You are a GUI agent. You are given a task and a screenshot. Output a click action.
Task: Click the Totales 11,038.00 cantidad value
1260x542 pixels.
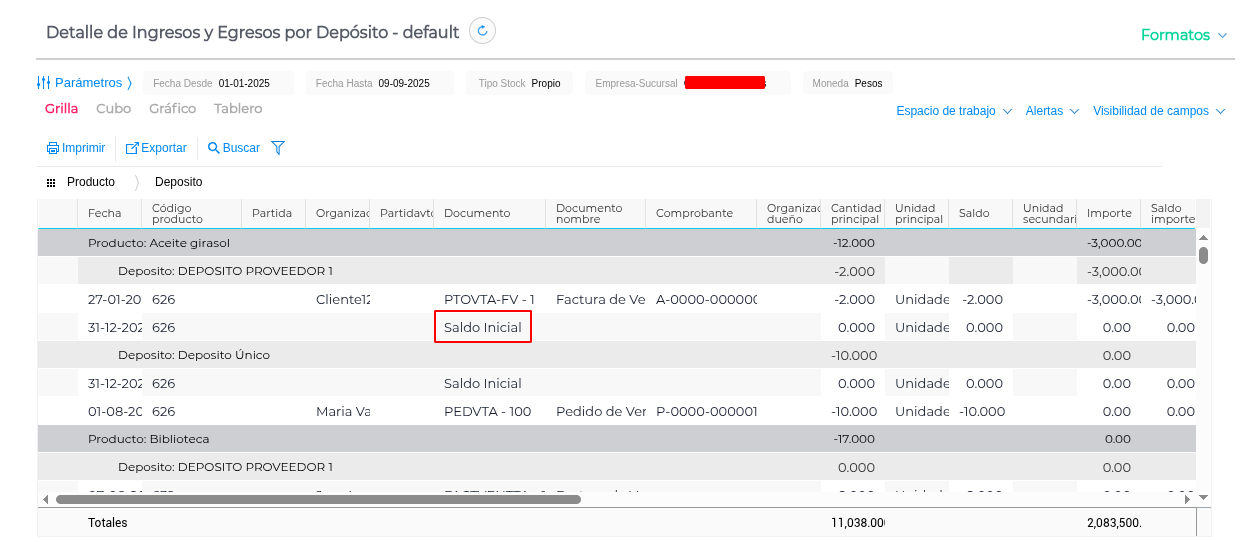click(858, 522)
